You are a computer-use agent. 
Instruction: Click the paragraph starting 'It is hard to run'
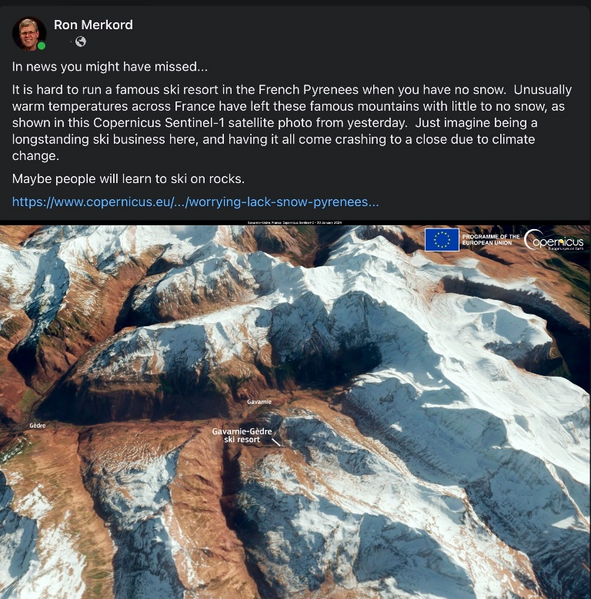click(292, 123)
